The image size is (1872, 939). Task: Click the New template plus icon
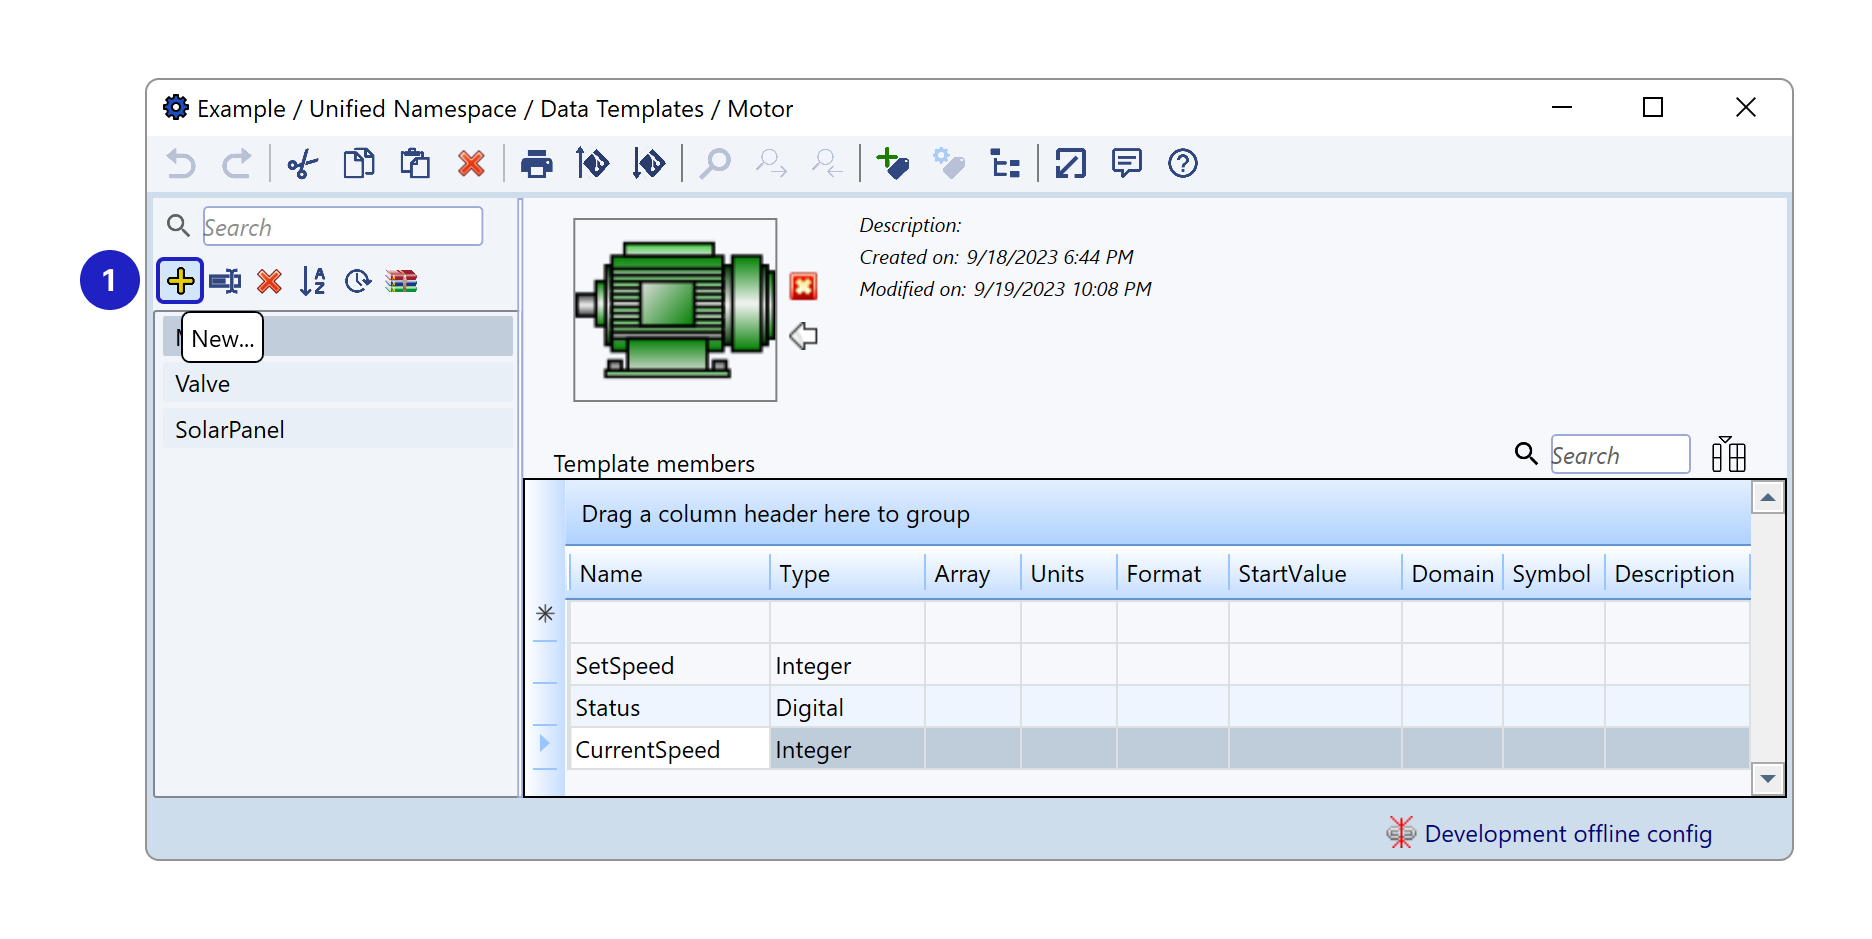point(180,281)
